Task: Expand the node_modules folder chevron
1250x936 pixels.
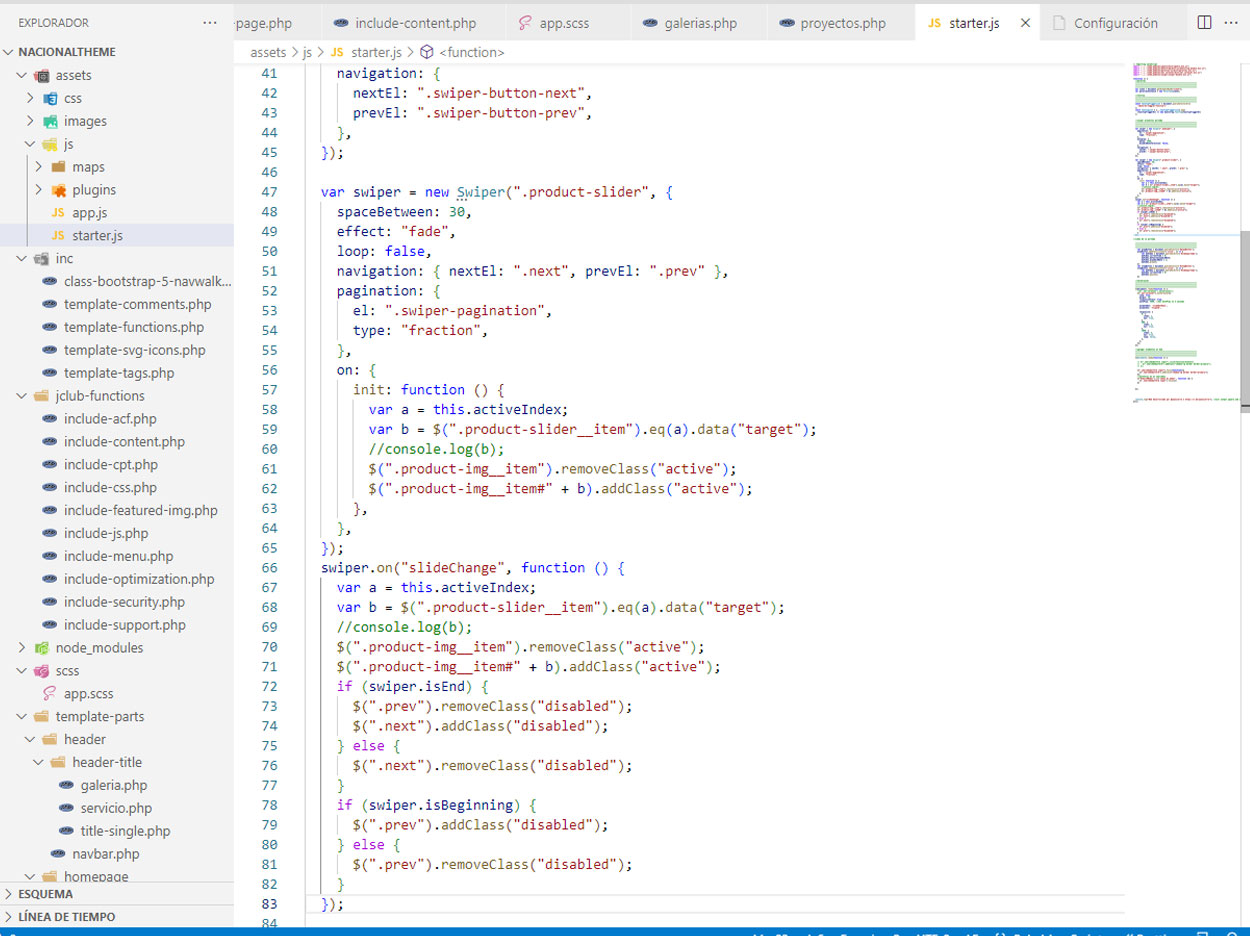Action: pos(23,648)
